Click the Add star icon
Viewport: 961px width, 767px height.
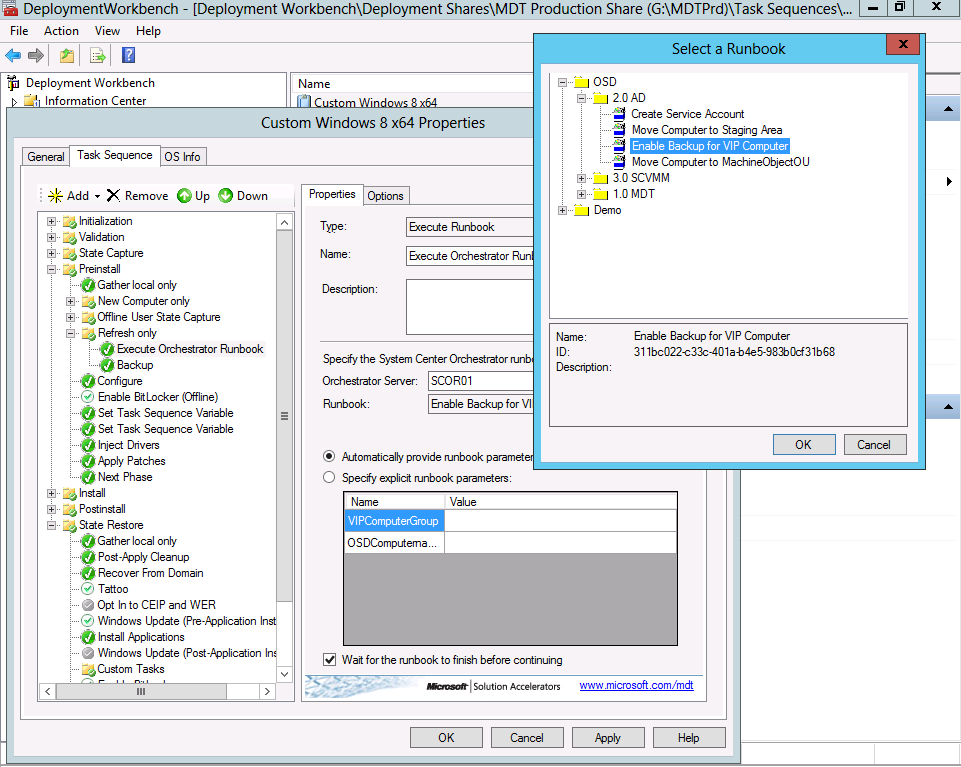pos(55,196)
